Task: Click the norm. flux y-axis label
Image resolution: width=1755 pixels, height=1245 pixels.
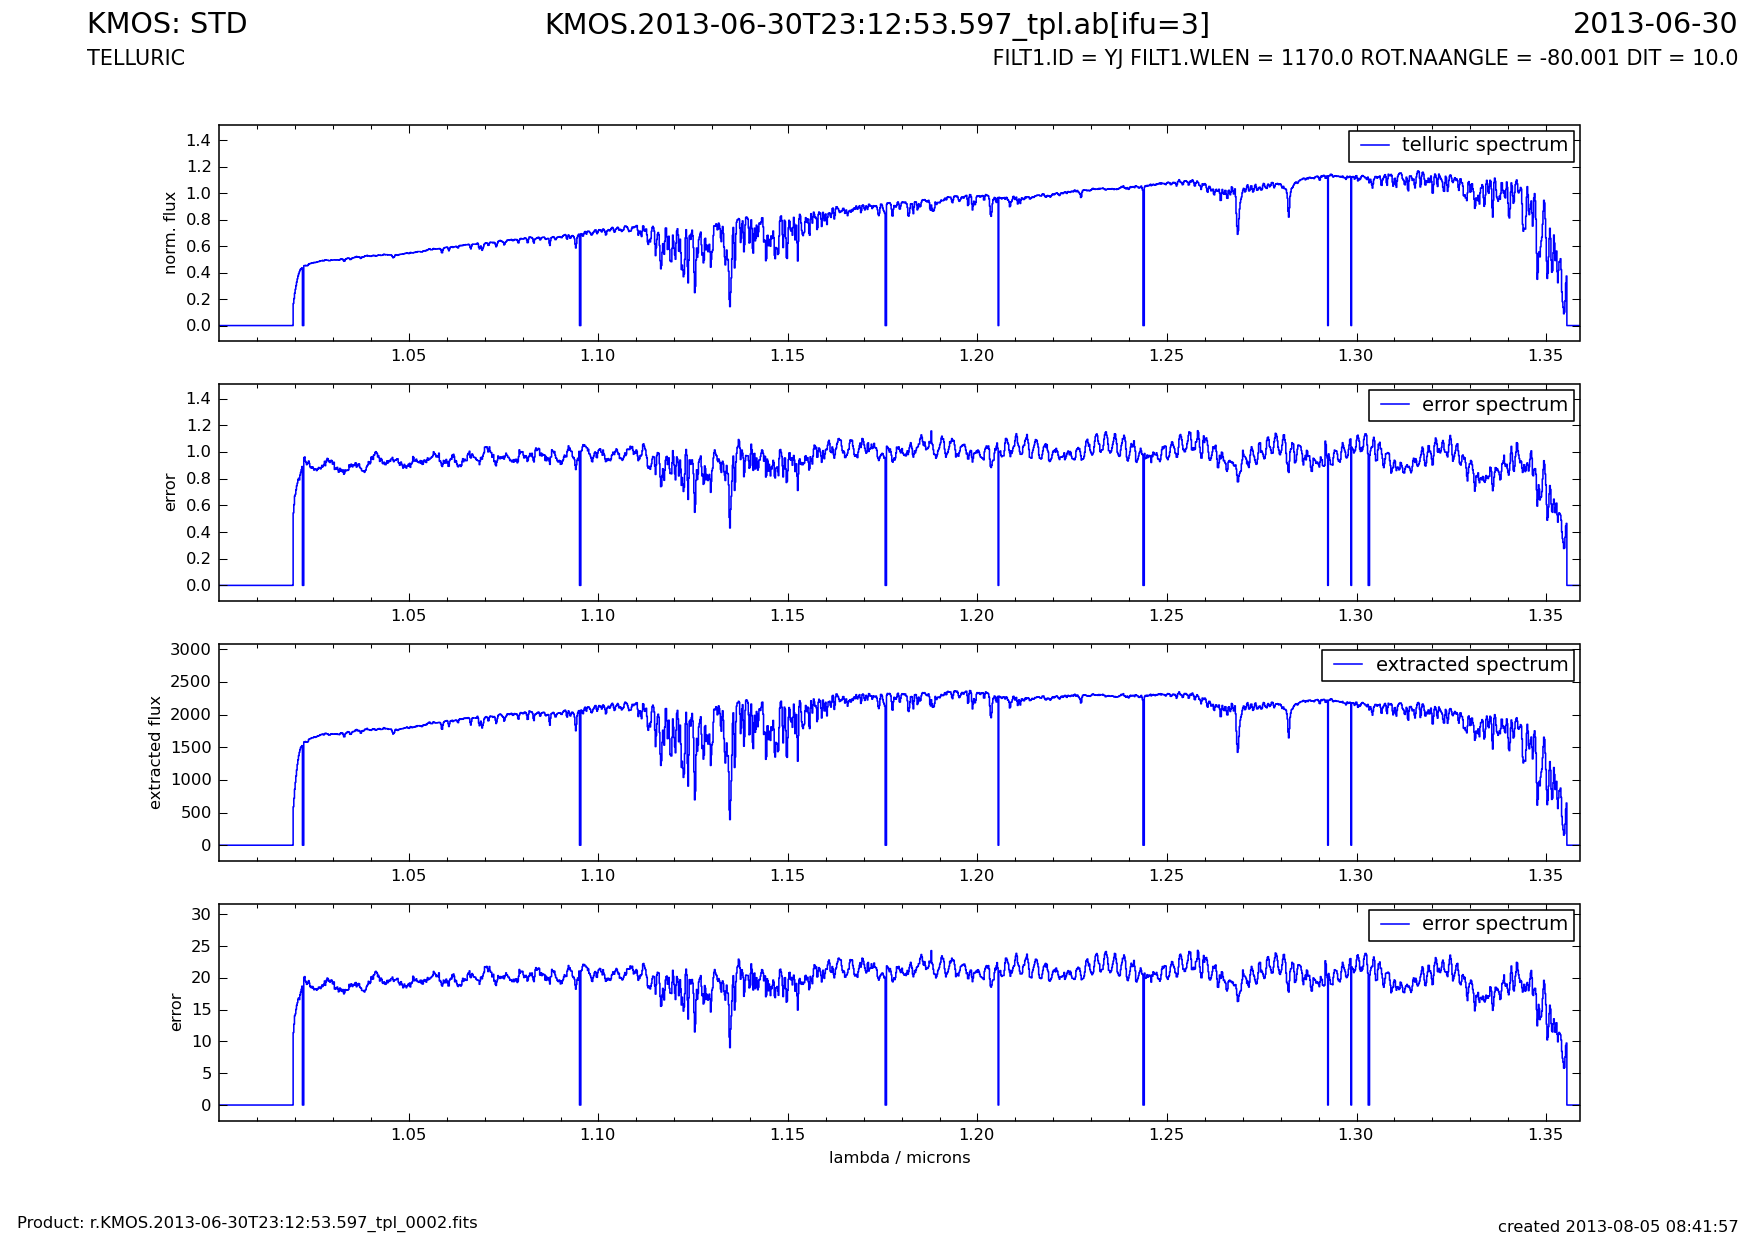Action: click(x=170, y=233)
